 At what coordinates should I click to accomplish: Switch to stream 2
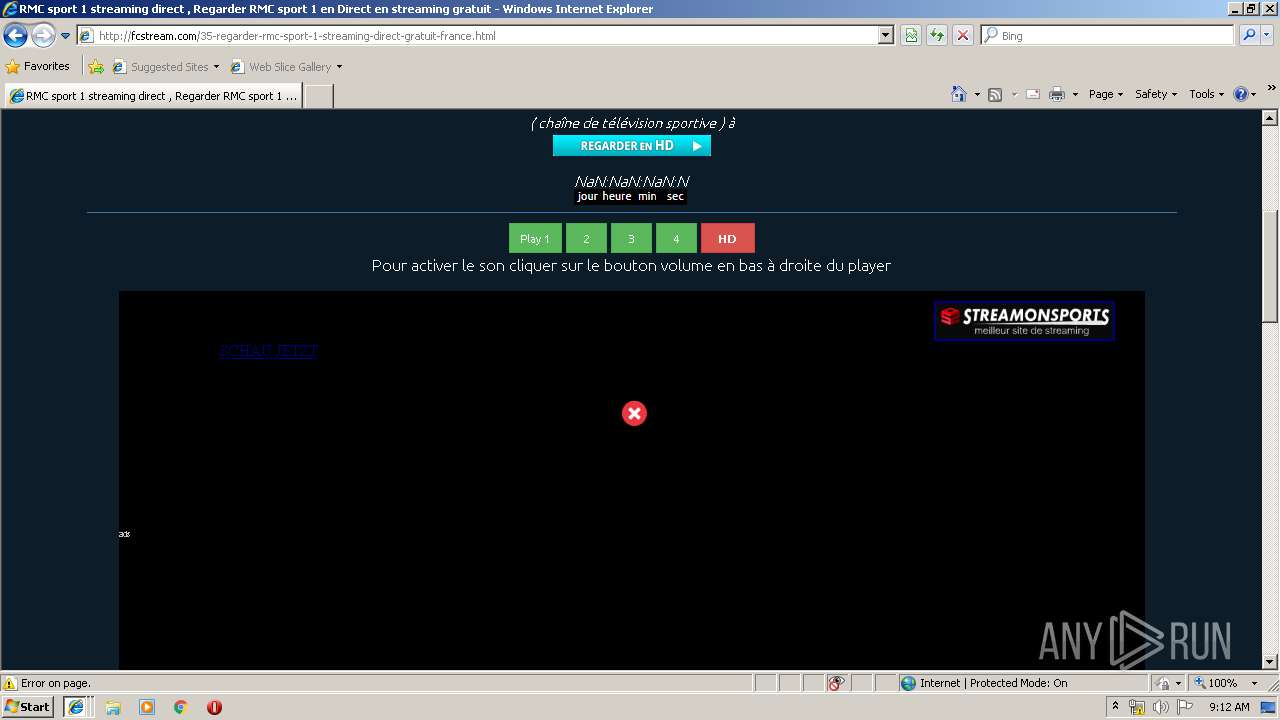point(587,238)
